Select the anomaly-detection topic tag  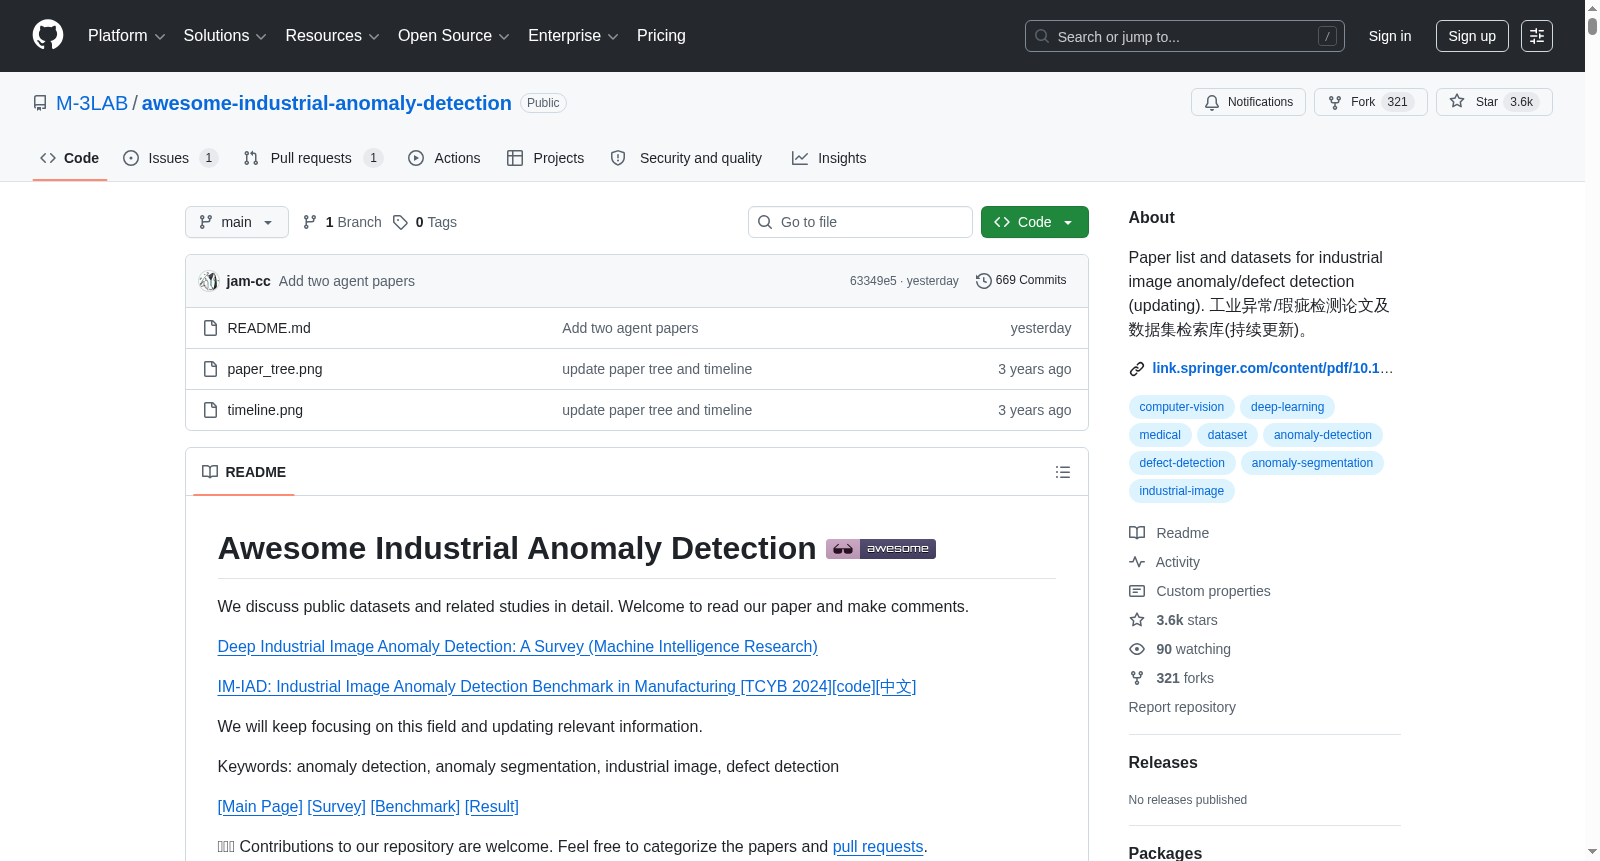pyautogui.click(x=1323, y=435)
